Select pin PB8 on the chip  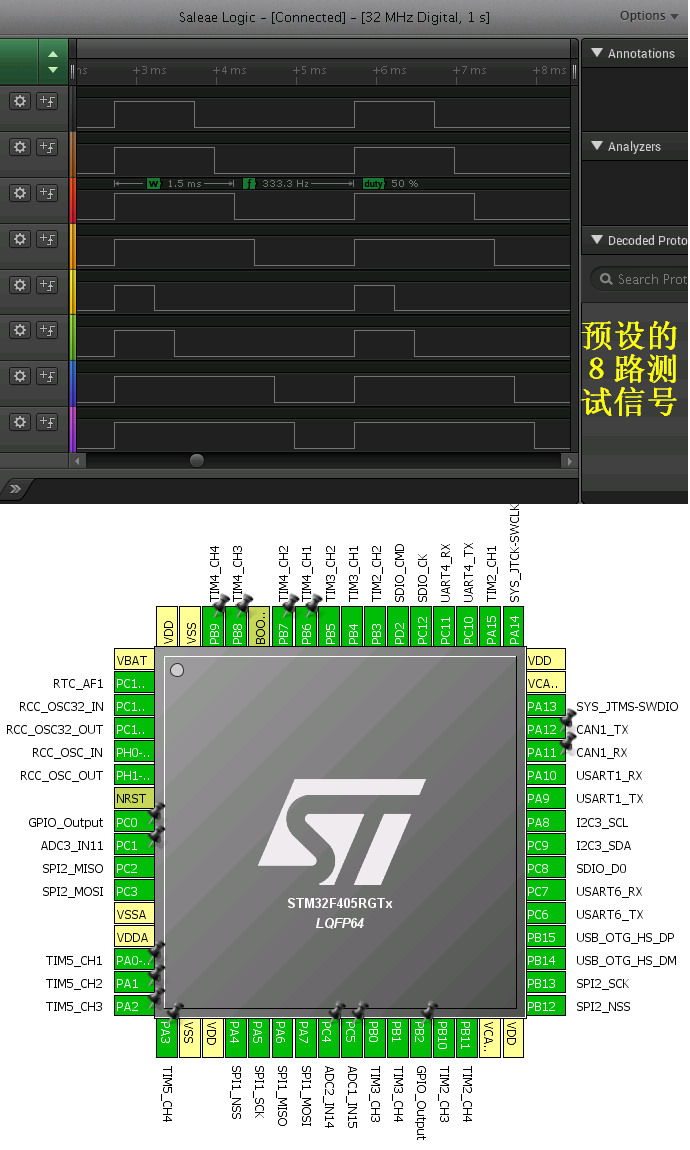click(x=237, y=626)
